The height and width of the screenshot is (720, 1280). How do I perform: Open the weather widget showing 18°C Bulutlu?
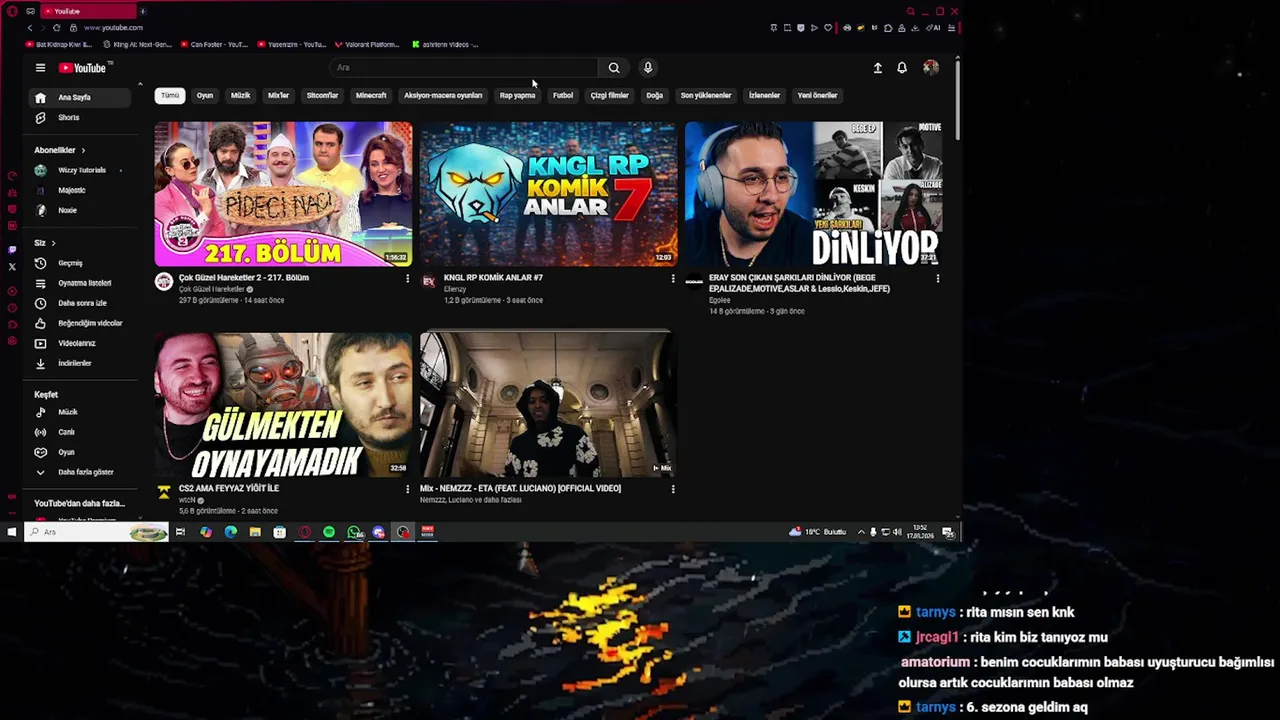pyautogui.click(x=818, y=532)
